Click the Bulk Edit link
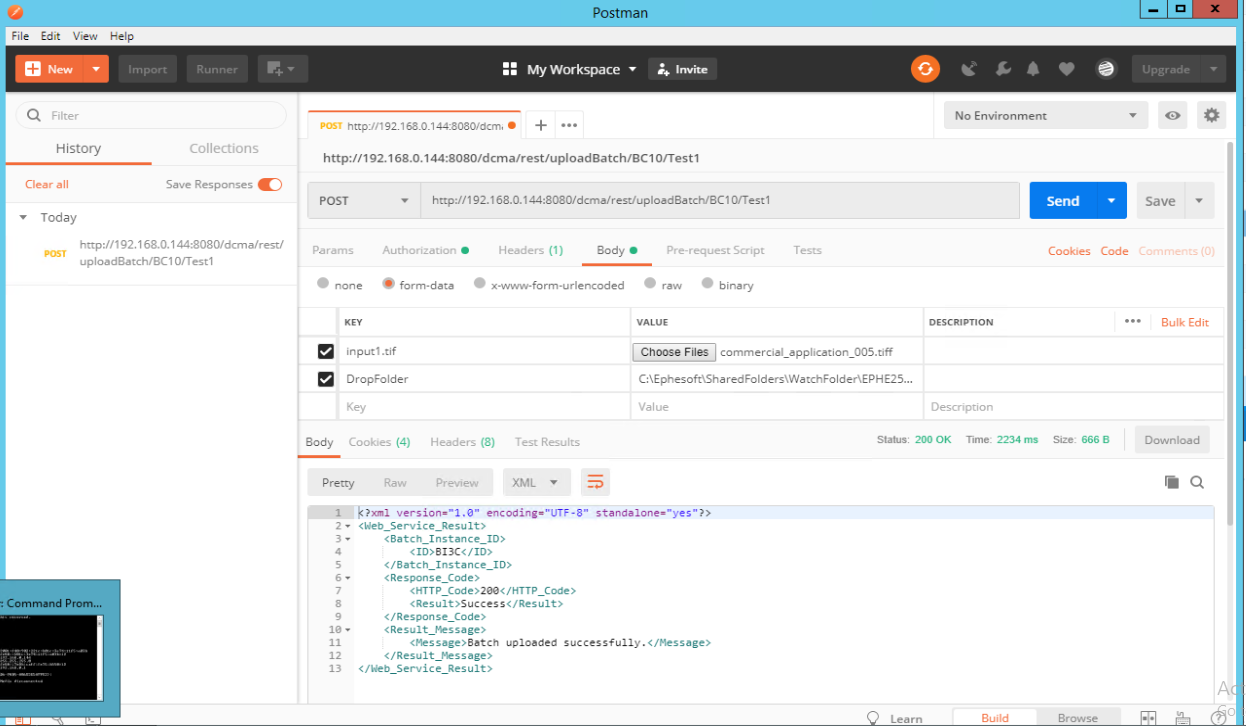Image resolution: width=1246 pixels, height=726 pixels. 1185,322
